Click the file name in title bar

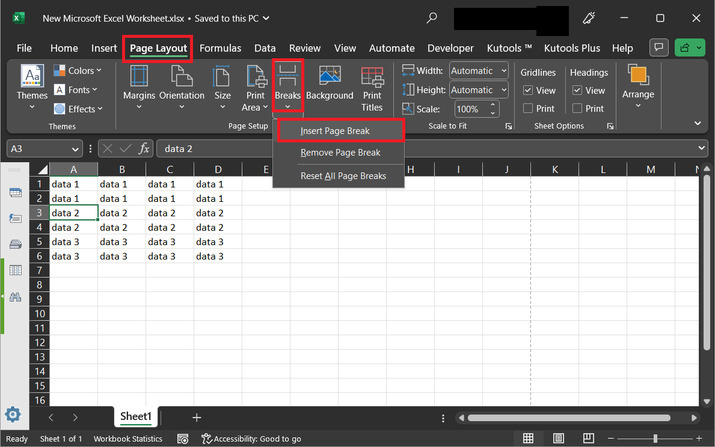(113, 19)
